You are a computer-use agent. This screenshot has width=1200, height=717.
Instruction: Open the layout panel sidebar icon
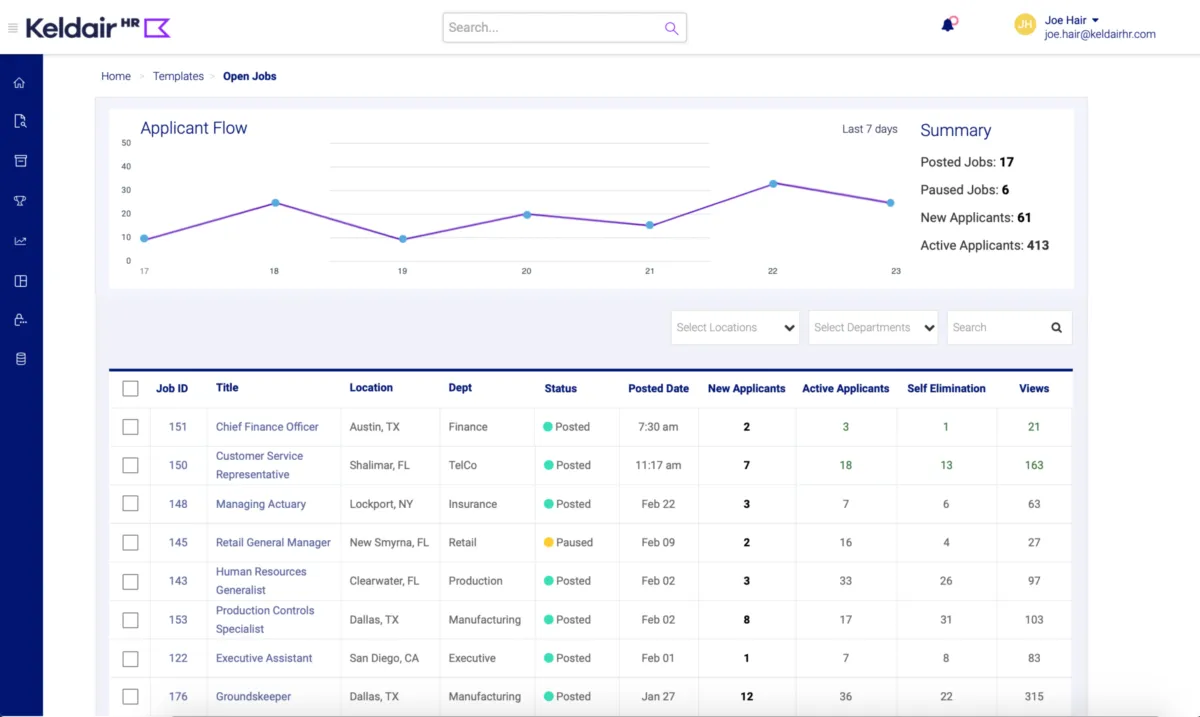tap(20, 281)
